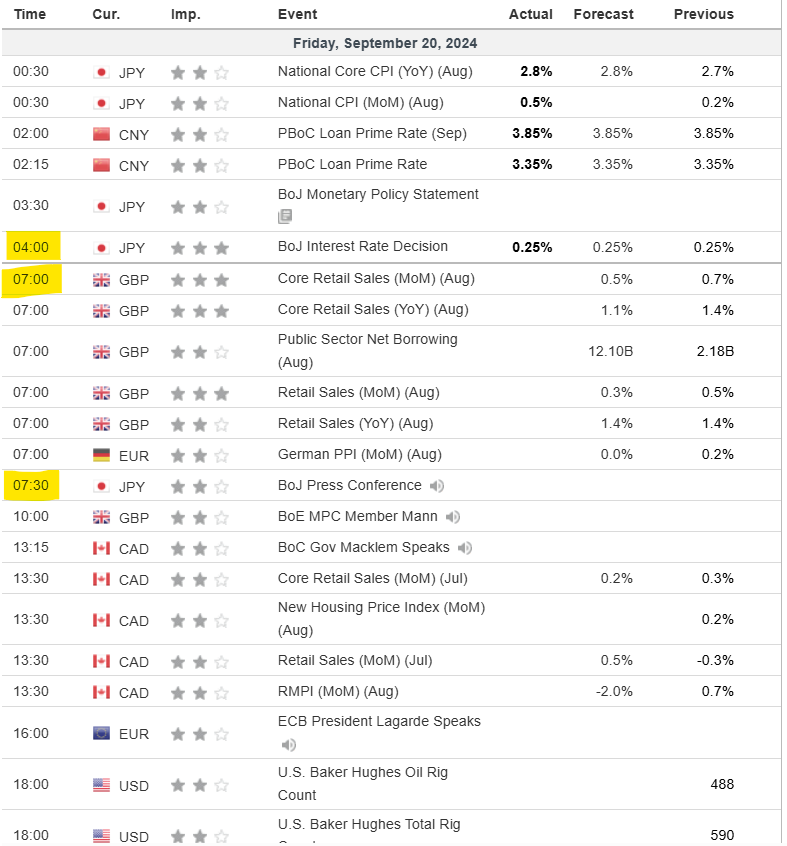Click the US flag in the Oil Rig Count row
Image resolution: width=787 pixels, height=846 pixels.
point(101,785)
